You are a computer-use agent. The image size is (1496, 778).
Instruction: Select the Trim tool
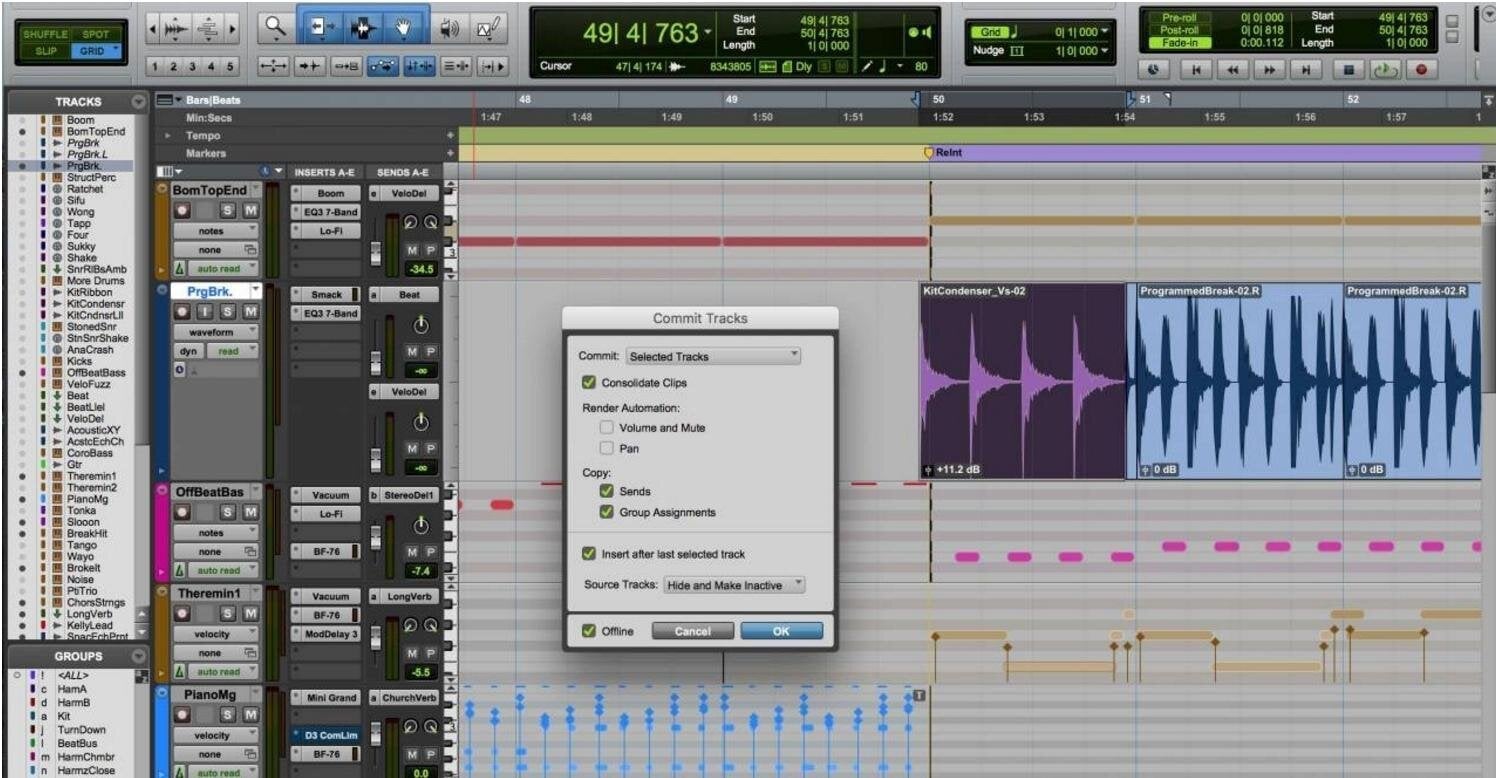(x=322, y=27)
